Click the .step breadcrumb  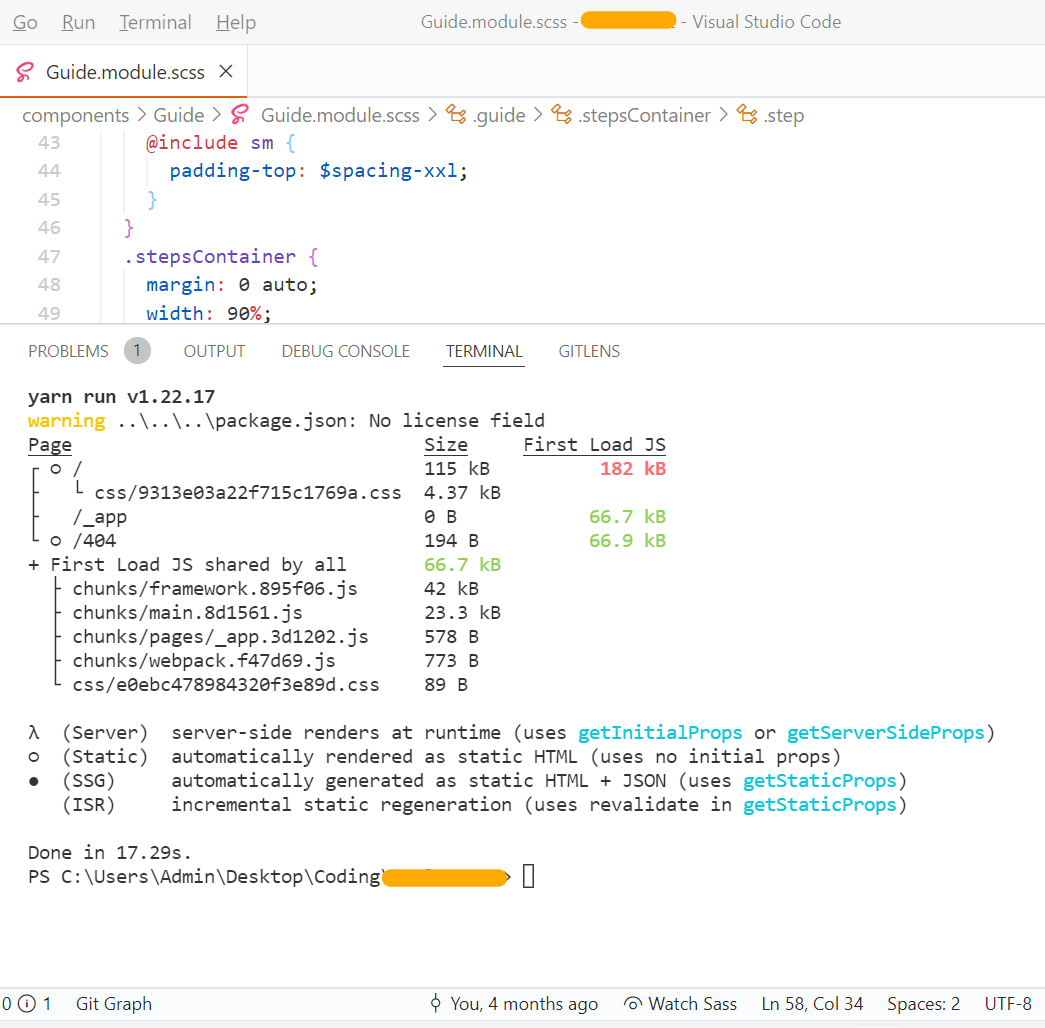pyautogui.click(x=784, y=115)
